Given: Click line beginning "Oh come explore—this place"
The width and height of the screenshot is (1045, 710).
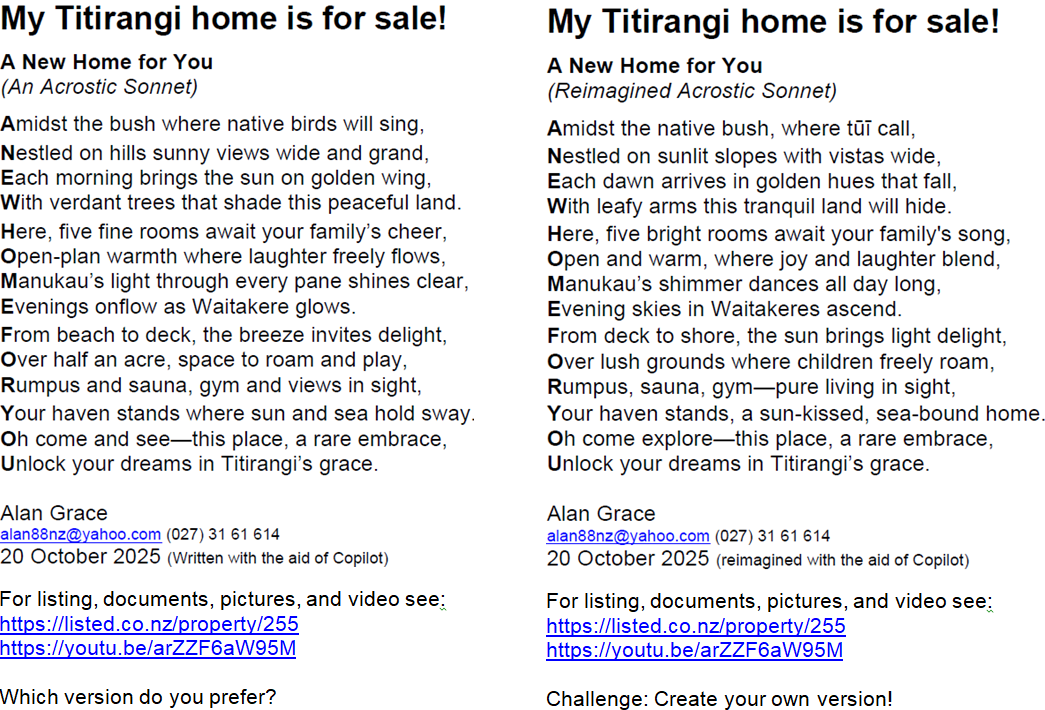Looking at the screenshot, I should tap(770, 439).
